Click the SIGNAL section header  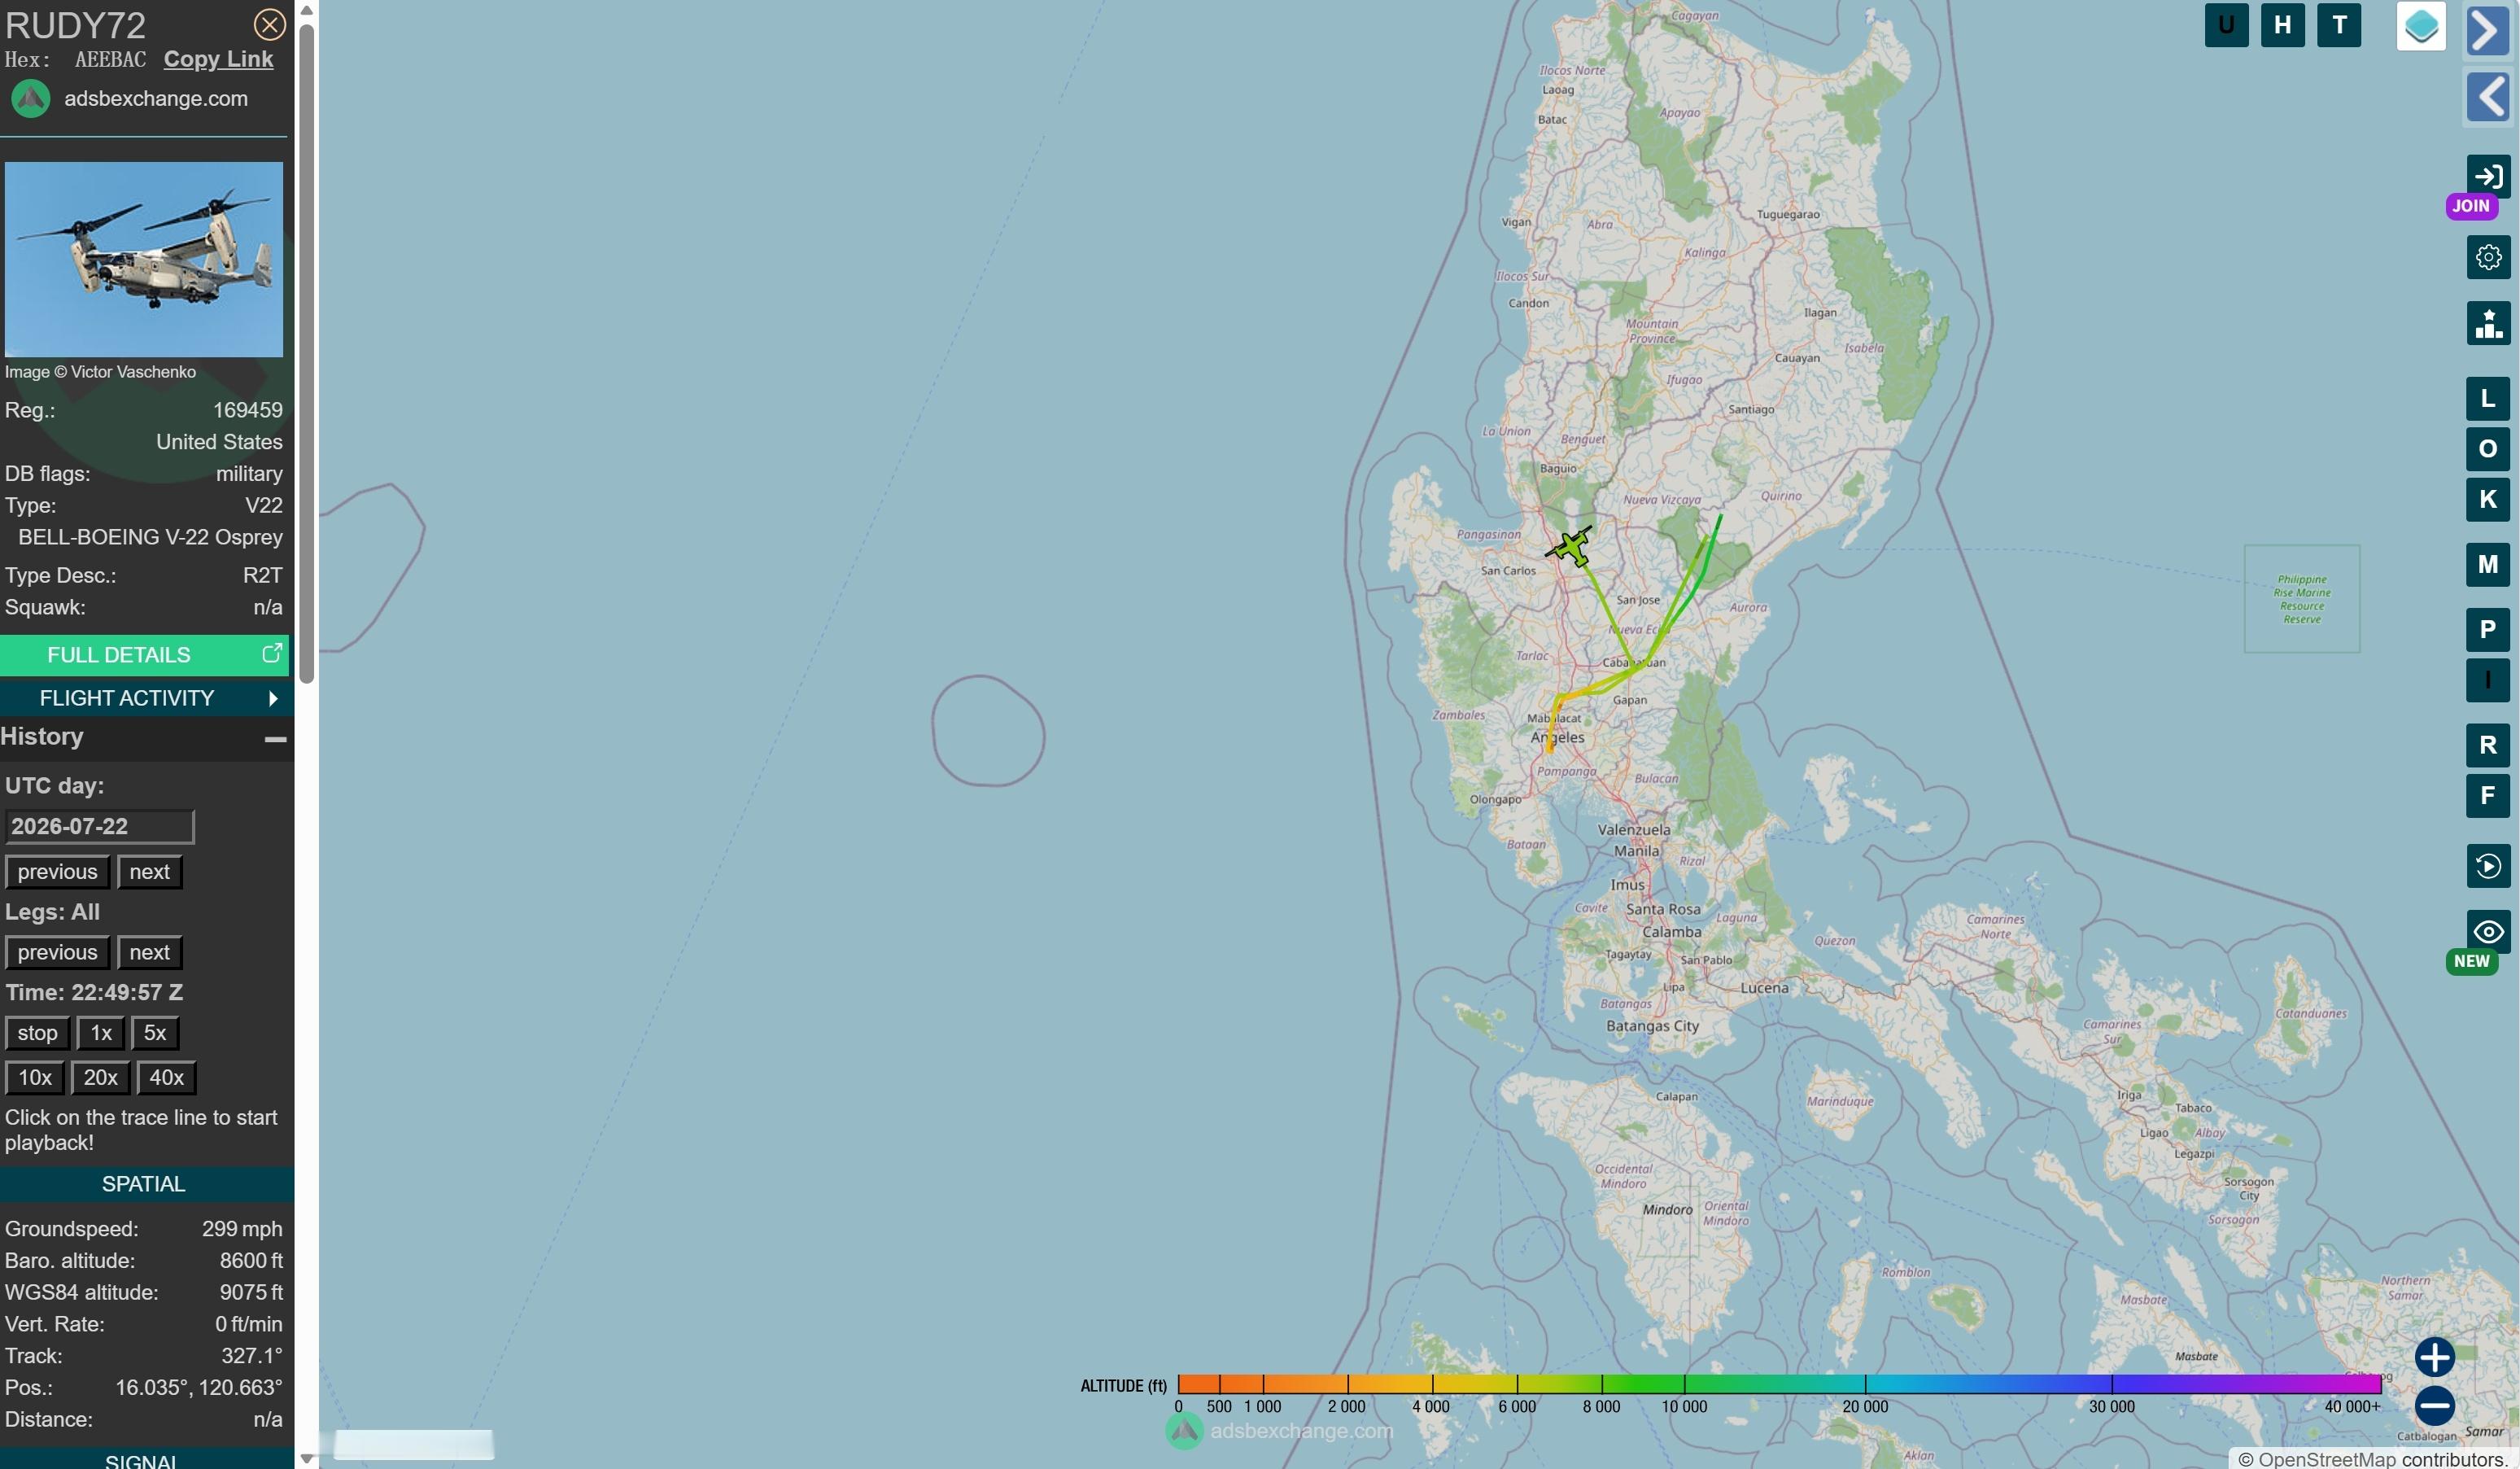coord(144,1460)
